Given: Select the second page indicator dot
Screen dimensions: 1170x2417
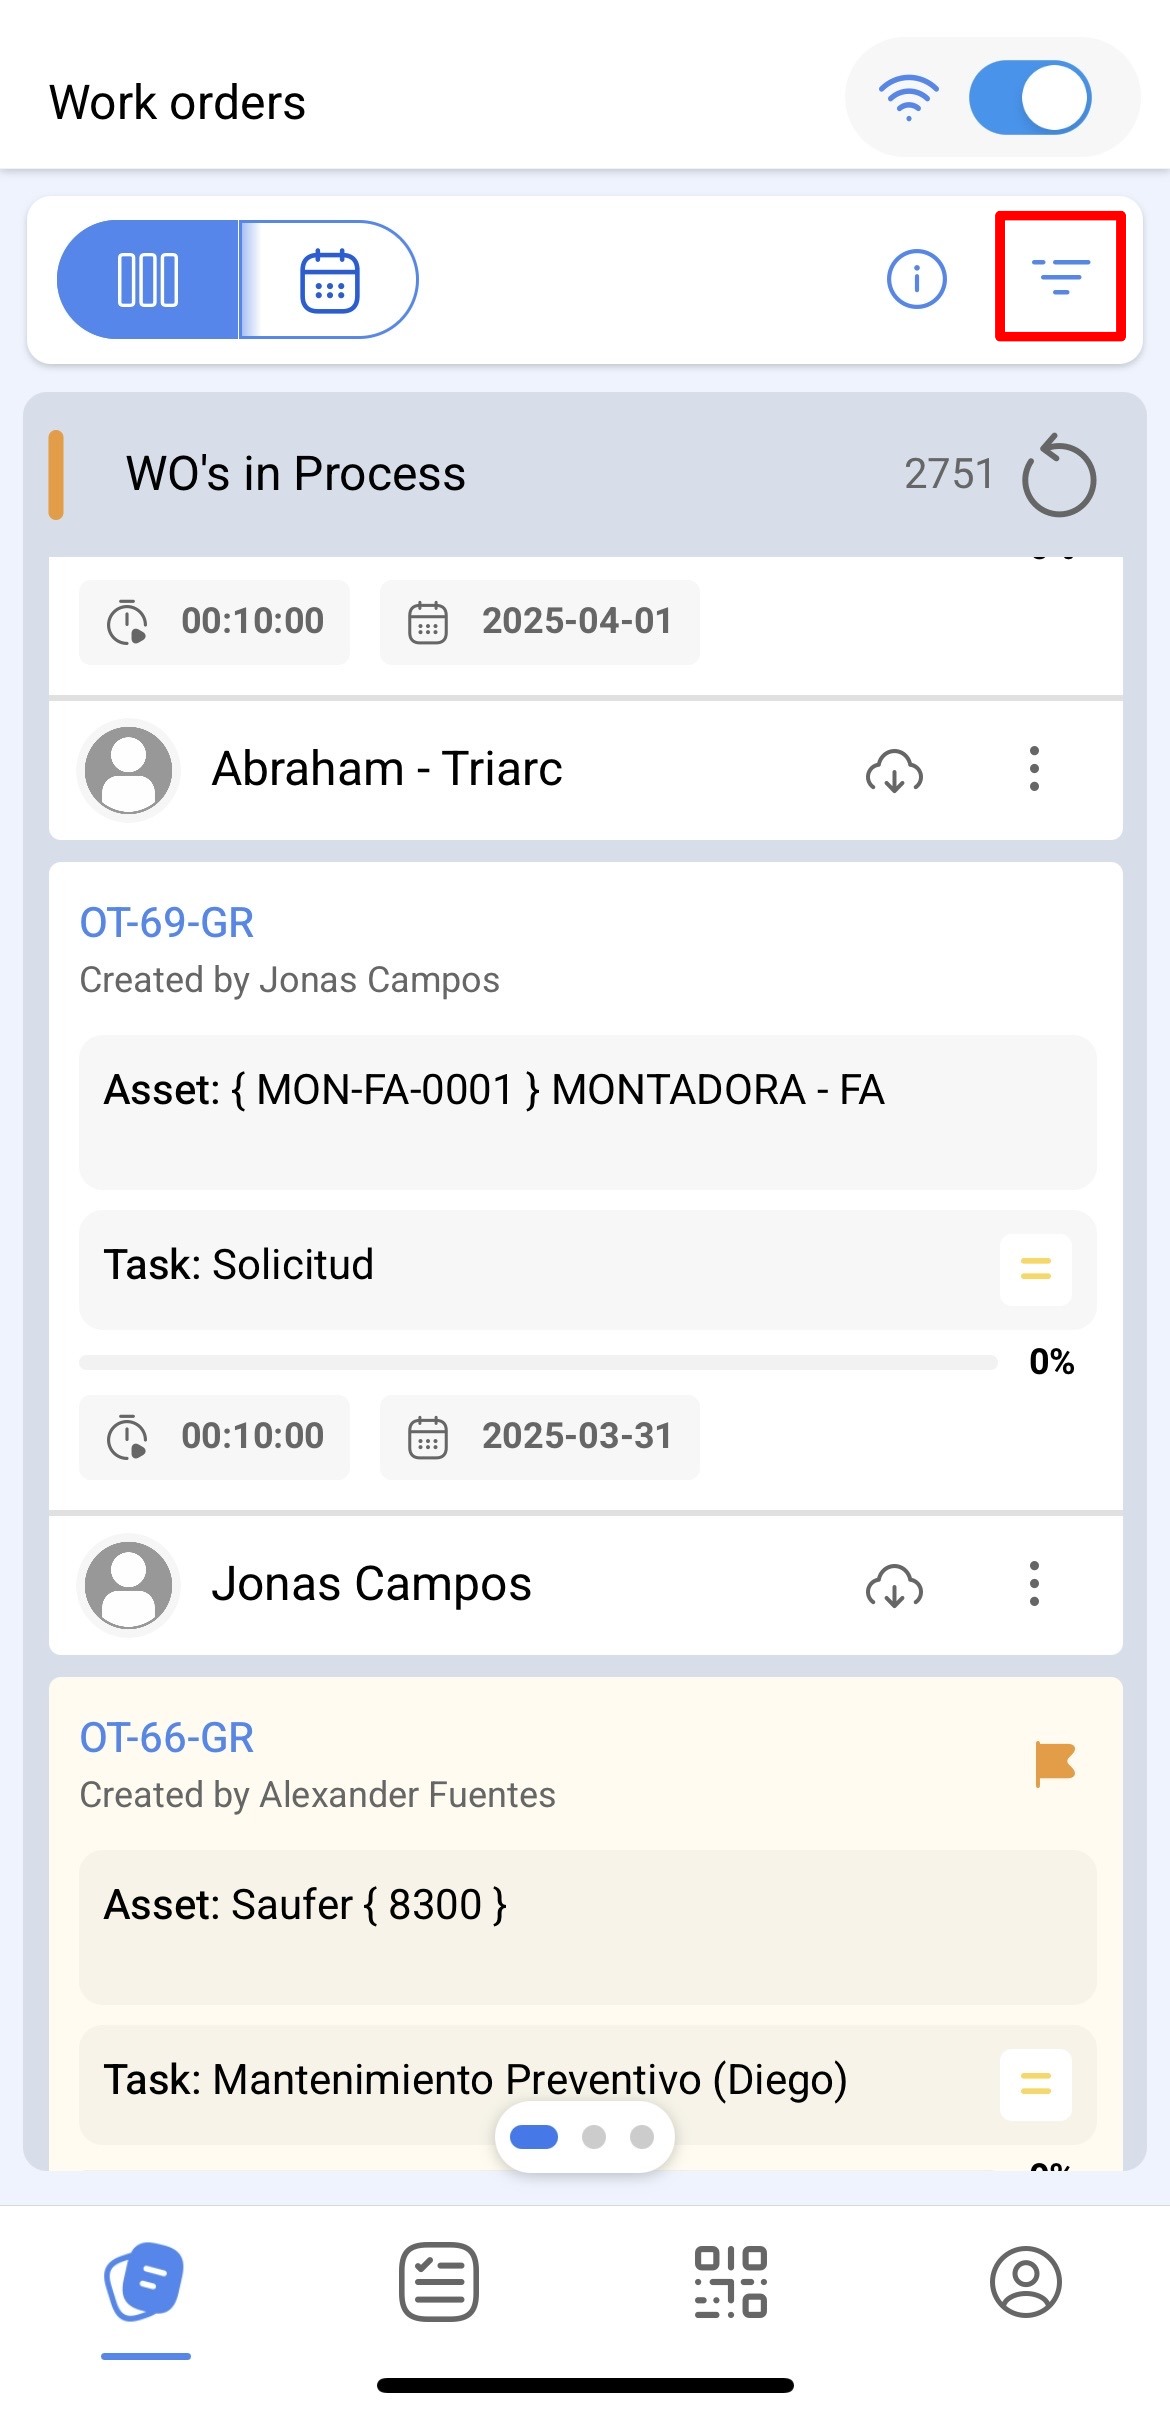Looking at the screenshot, I should coord(594,2137).
